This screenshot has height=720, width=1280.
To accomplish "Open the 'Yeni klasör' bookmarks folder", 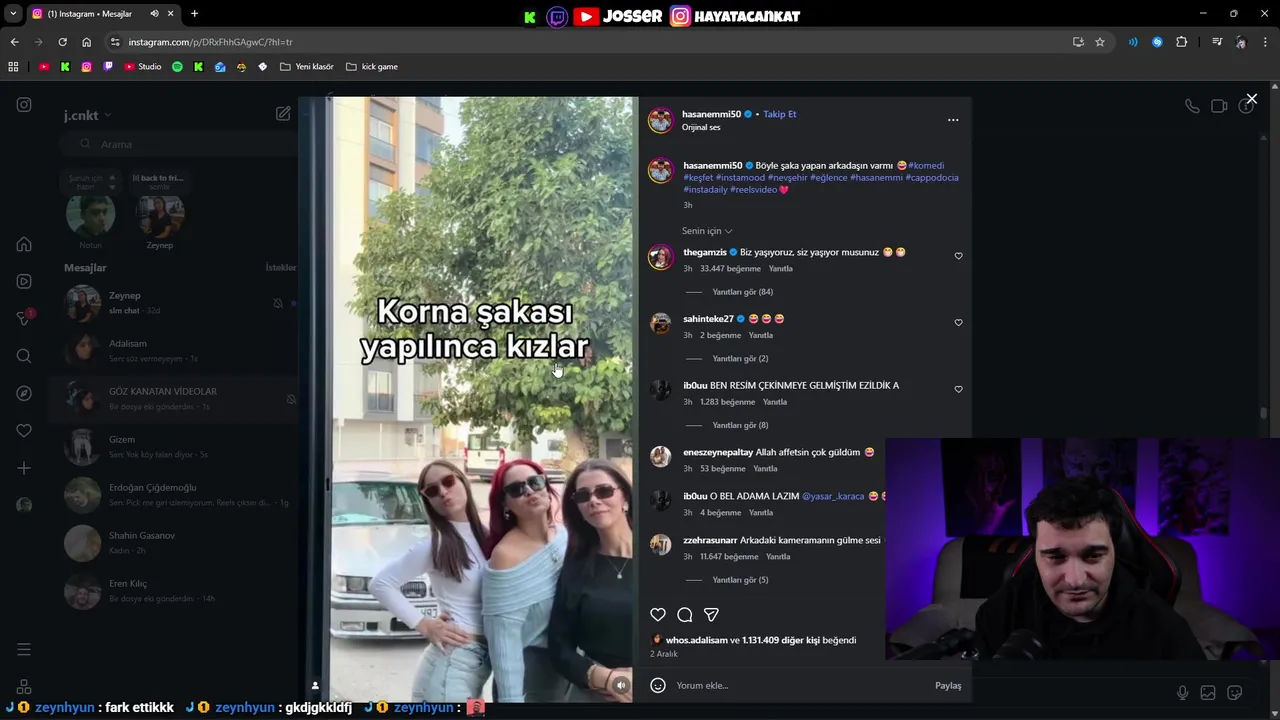I will [x=307, y=67].
